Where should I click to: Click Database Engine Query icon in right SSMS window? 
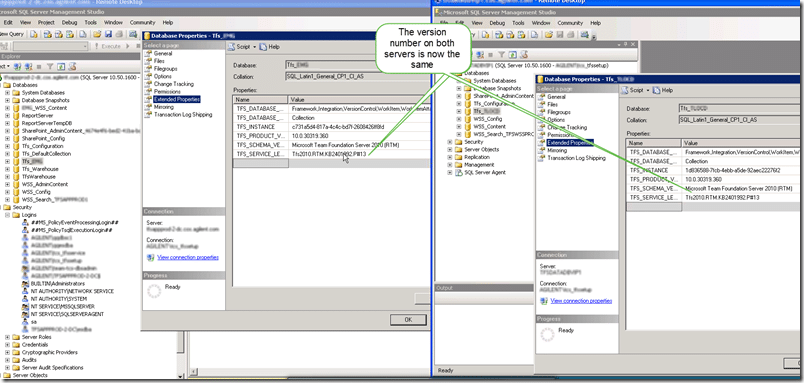(x=486, y=35)
